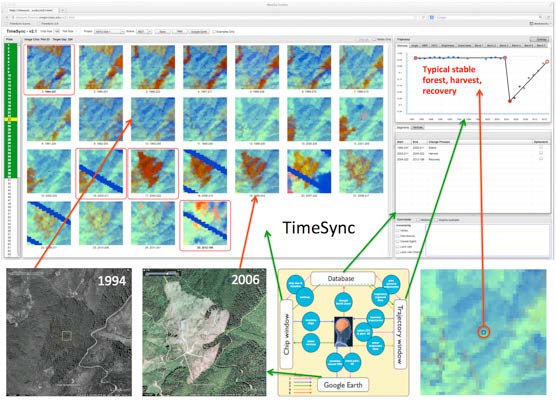Click the wide button left of Examples Only
Screen dimensions: 556x401
(199, 32)
